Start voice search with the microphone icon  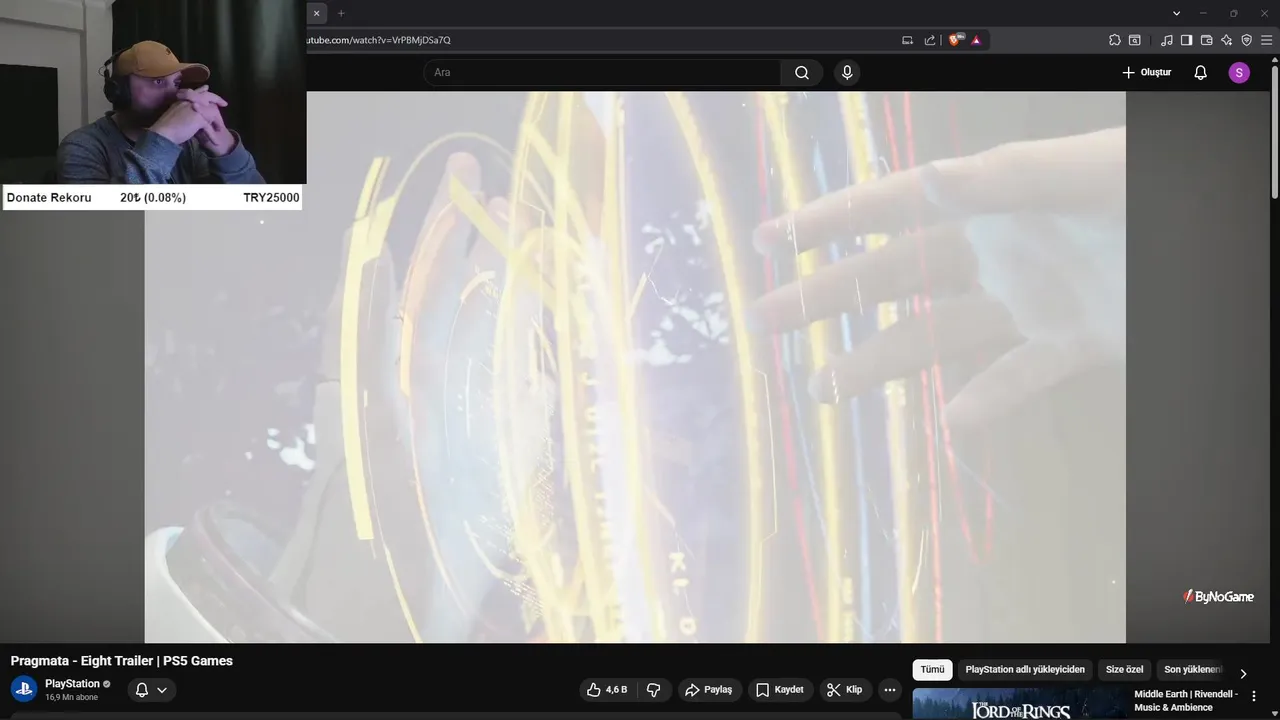coord(847,73)
